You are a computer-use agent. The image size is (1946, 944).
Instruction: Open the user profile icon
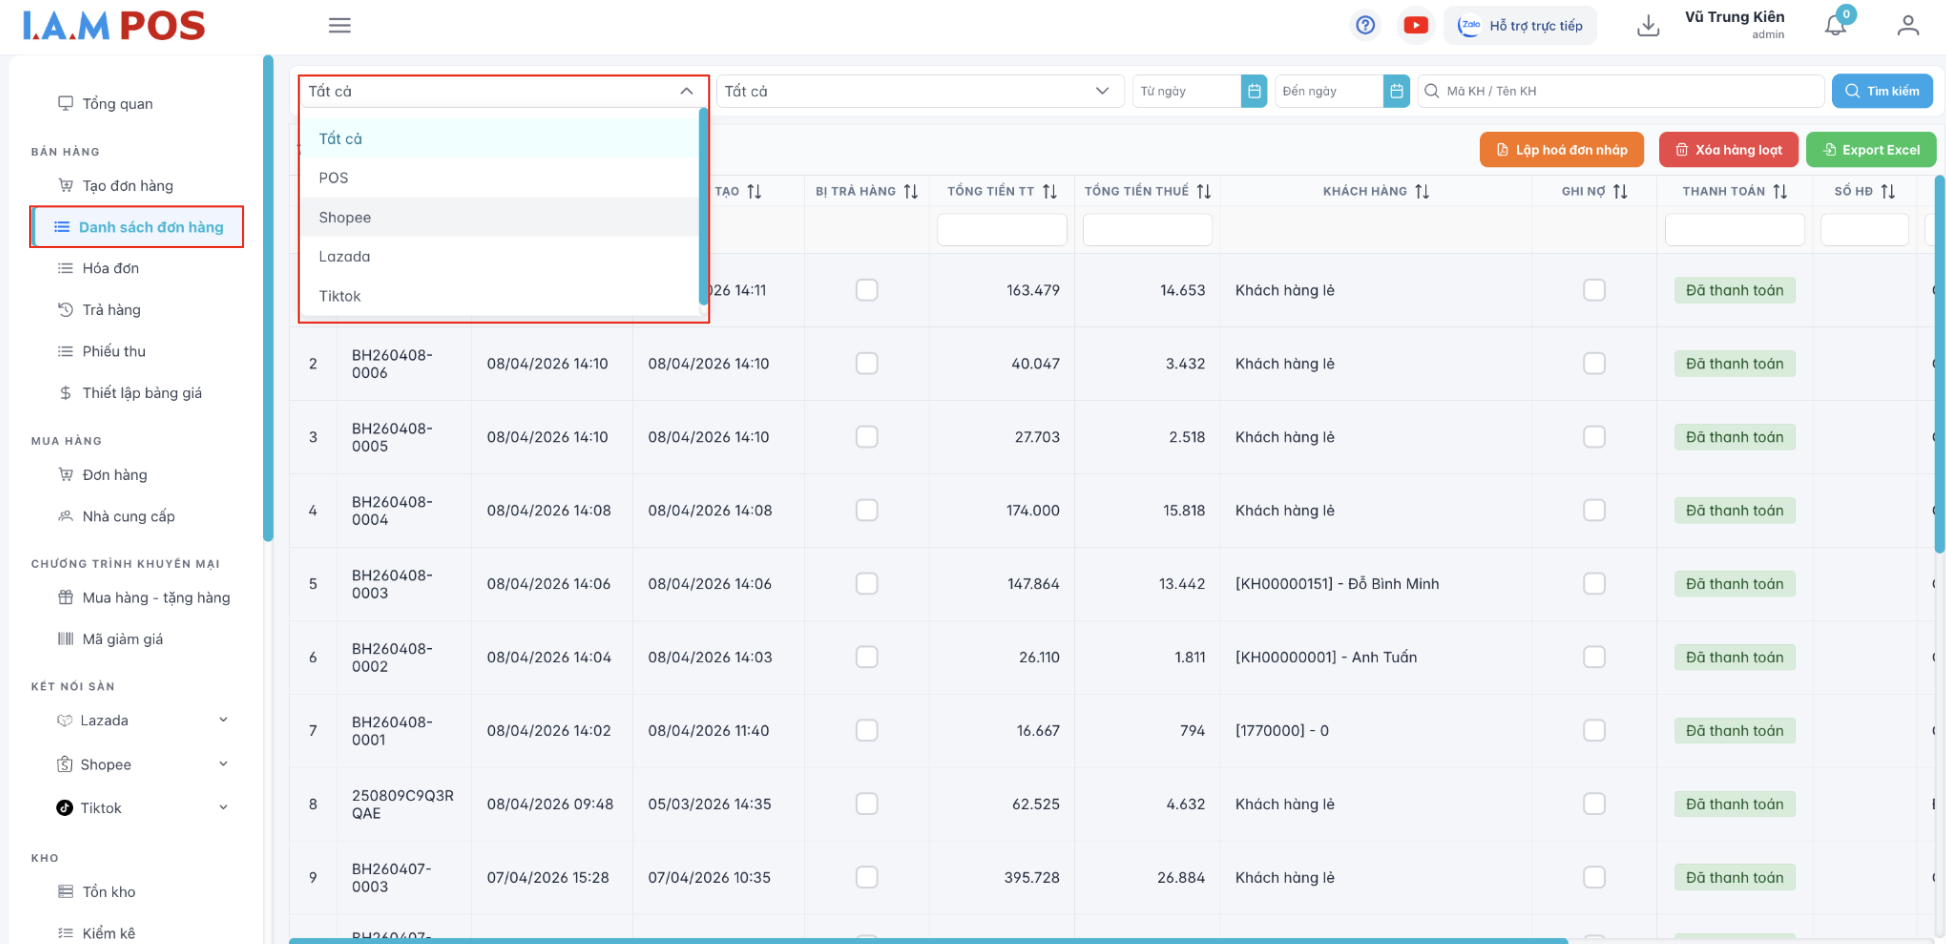[1907, 26]
